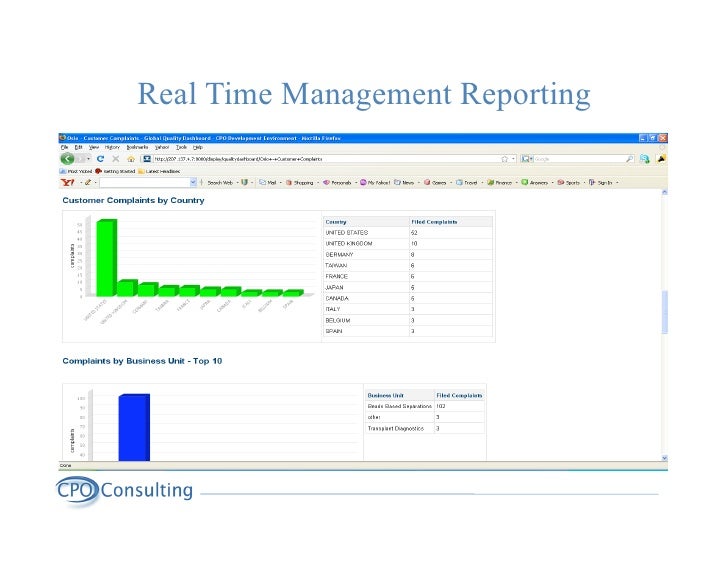Click Sign In on Yahoo toolbar

click(x=601, y=182)
